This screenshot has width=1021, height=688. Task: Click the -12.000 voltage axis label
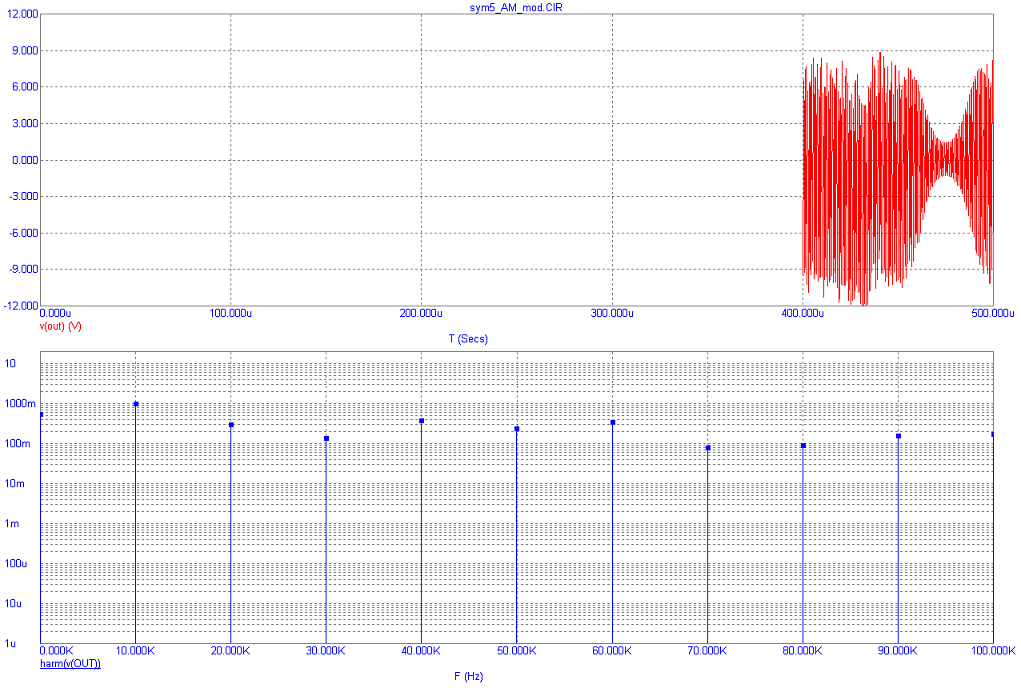(x=21, y=305)
